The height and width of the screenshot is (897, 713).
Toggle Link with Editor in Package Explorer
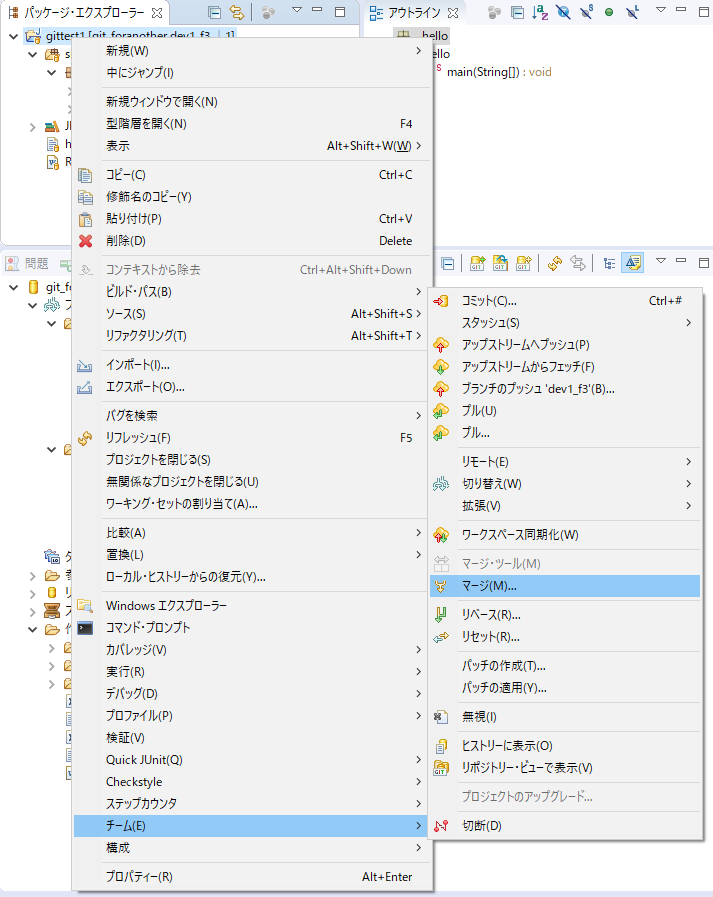(x=236, y=12)
